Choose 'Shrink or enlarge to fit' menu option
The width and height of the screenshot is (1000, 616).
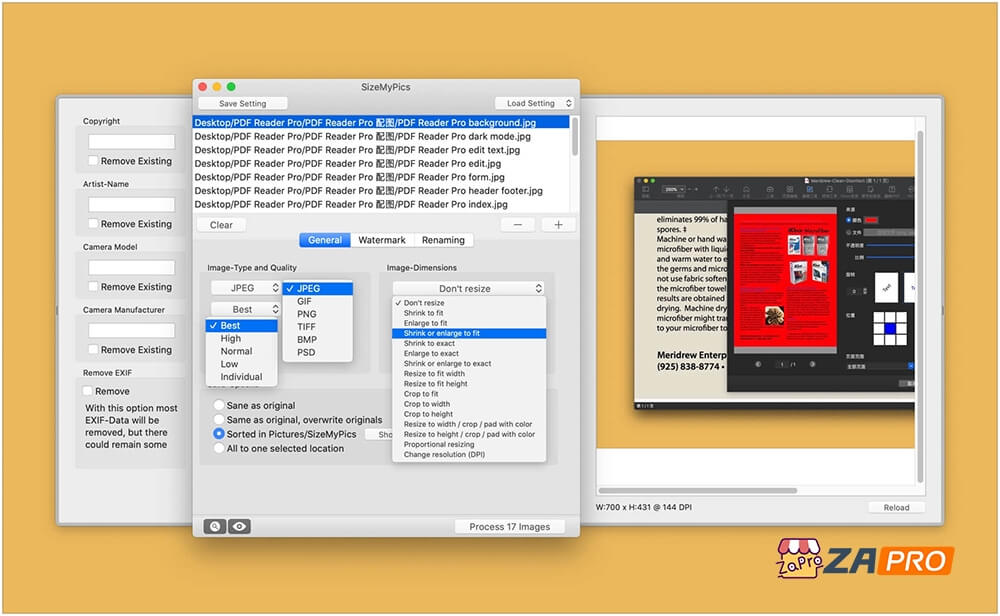[442, 333]
